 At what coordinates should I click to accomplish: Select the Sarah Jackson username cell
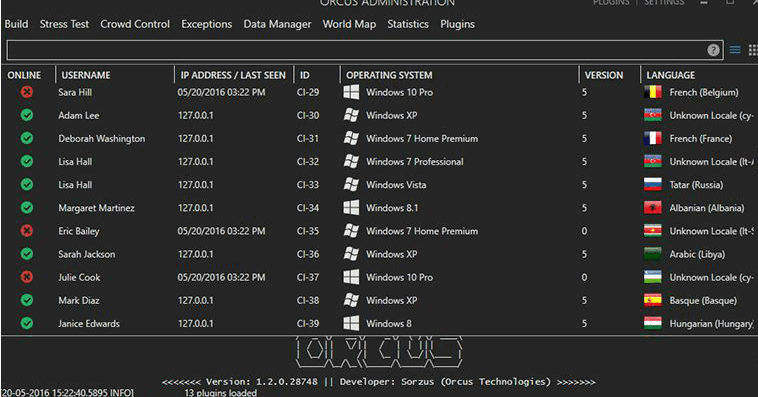click(87, 254)
